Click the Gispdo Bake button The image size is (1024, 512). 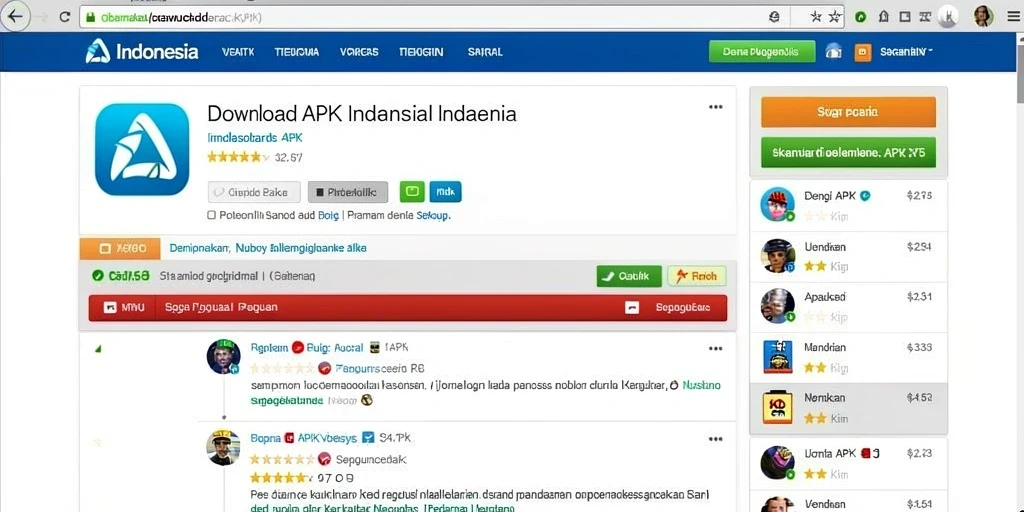coord(254,192)
